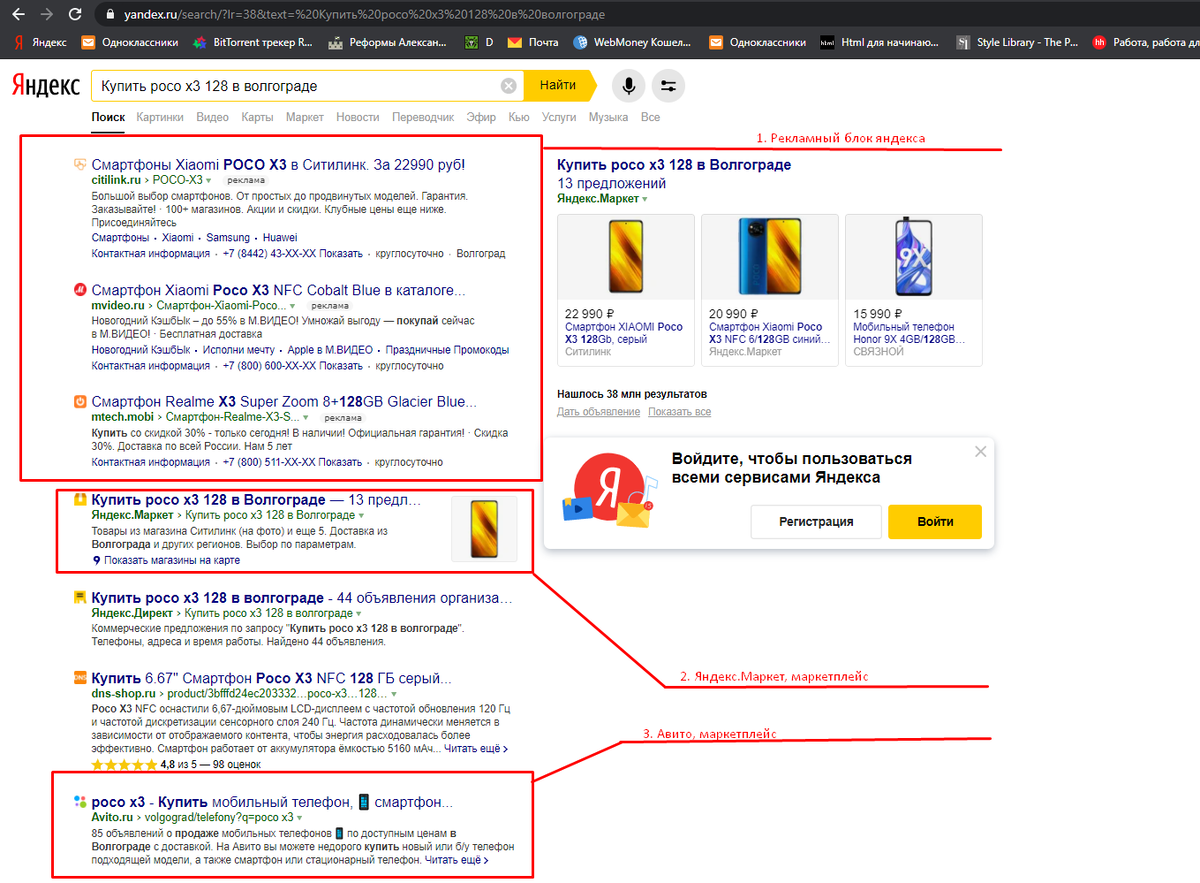The image size is (1200, 883).
Task: Open Смартфон Xiaomi Poco X3 NFC Cobalt Blue ad
Action: pyautogui.click(x=279, y=290)
